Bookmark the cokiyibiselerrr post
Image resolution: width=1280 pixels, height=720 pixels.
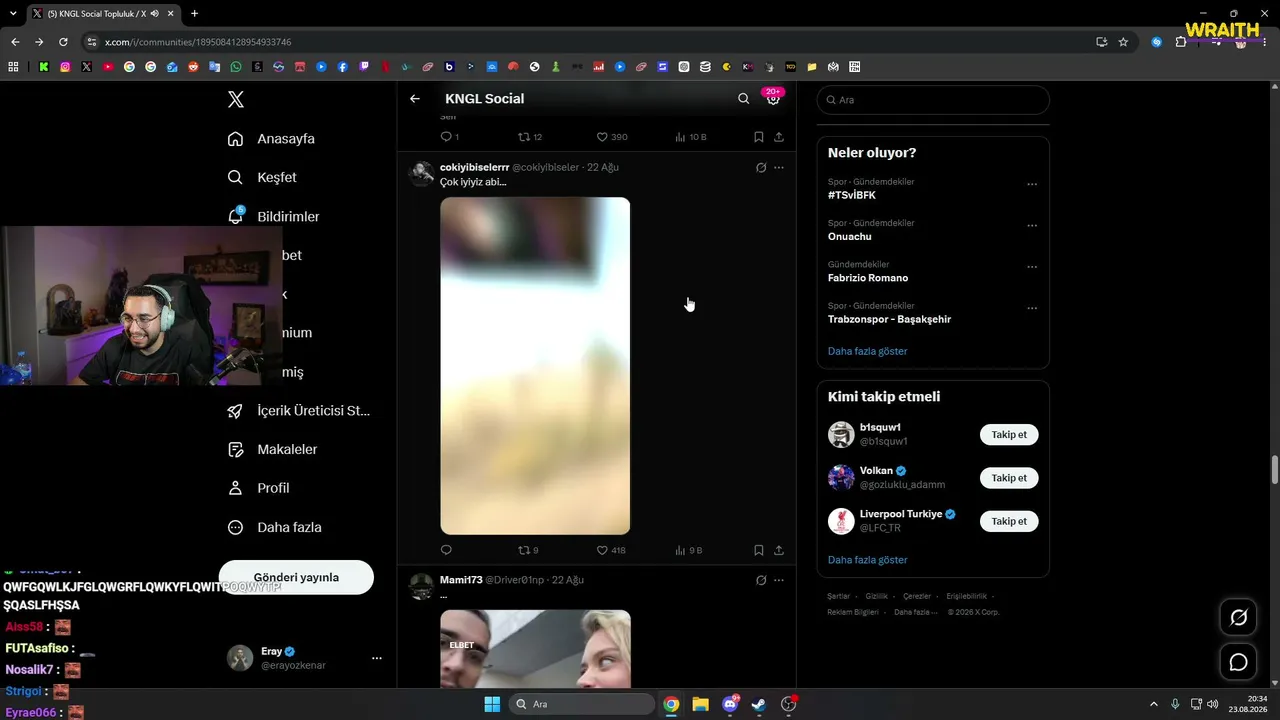[x=759, y=551]
